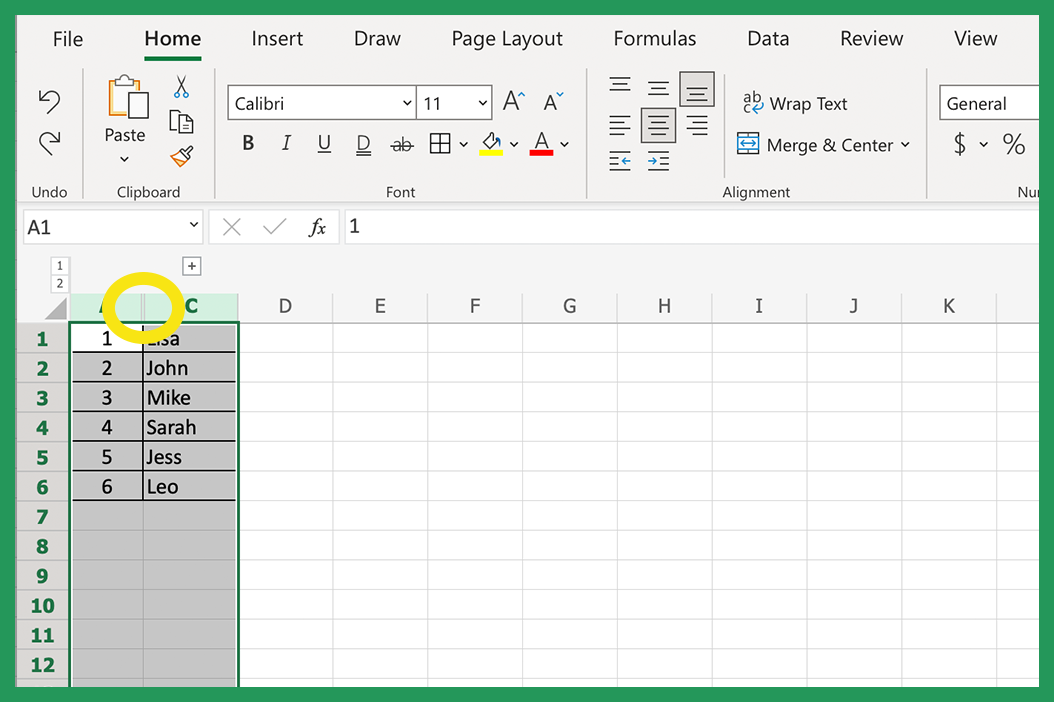Toggle underline formatting
This screenshot has height=702, width=1054.
[x=323, y=143]
